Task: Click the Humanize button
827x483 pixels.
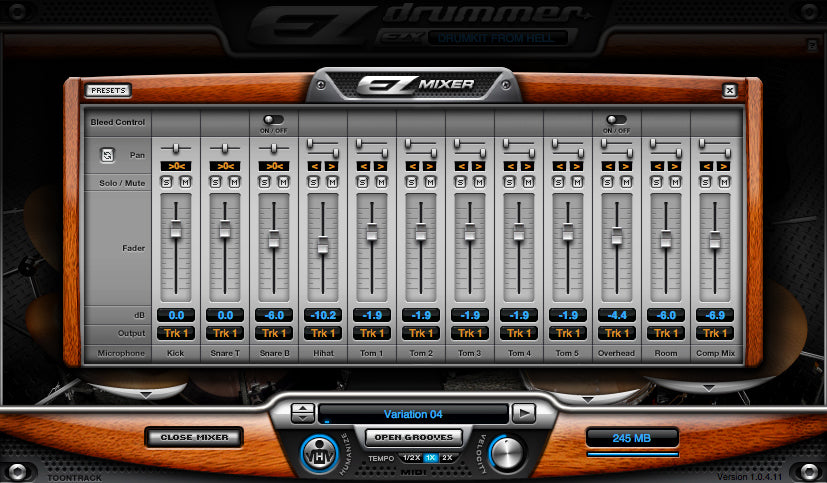Action: coord(322,454)
